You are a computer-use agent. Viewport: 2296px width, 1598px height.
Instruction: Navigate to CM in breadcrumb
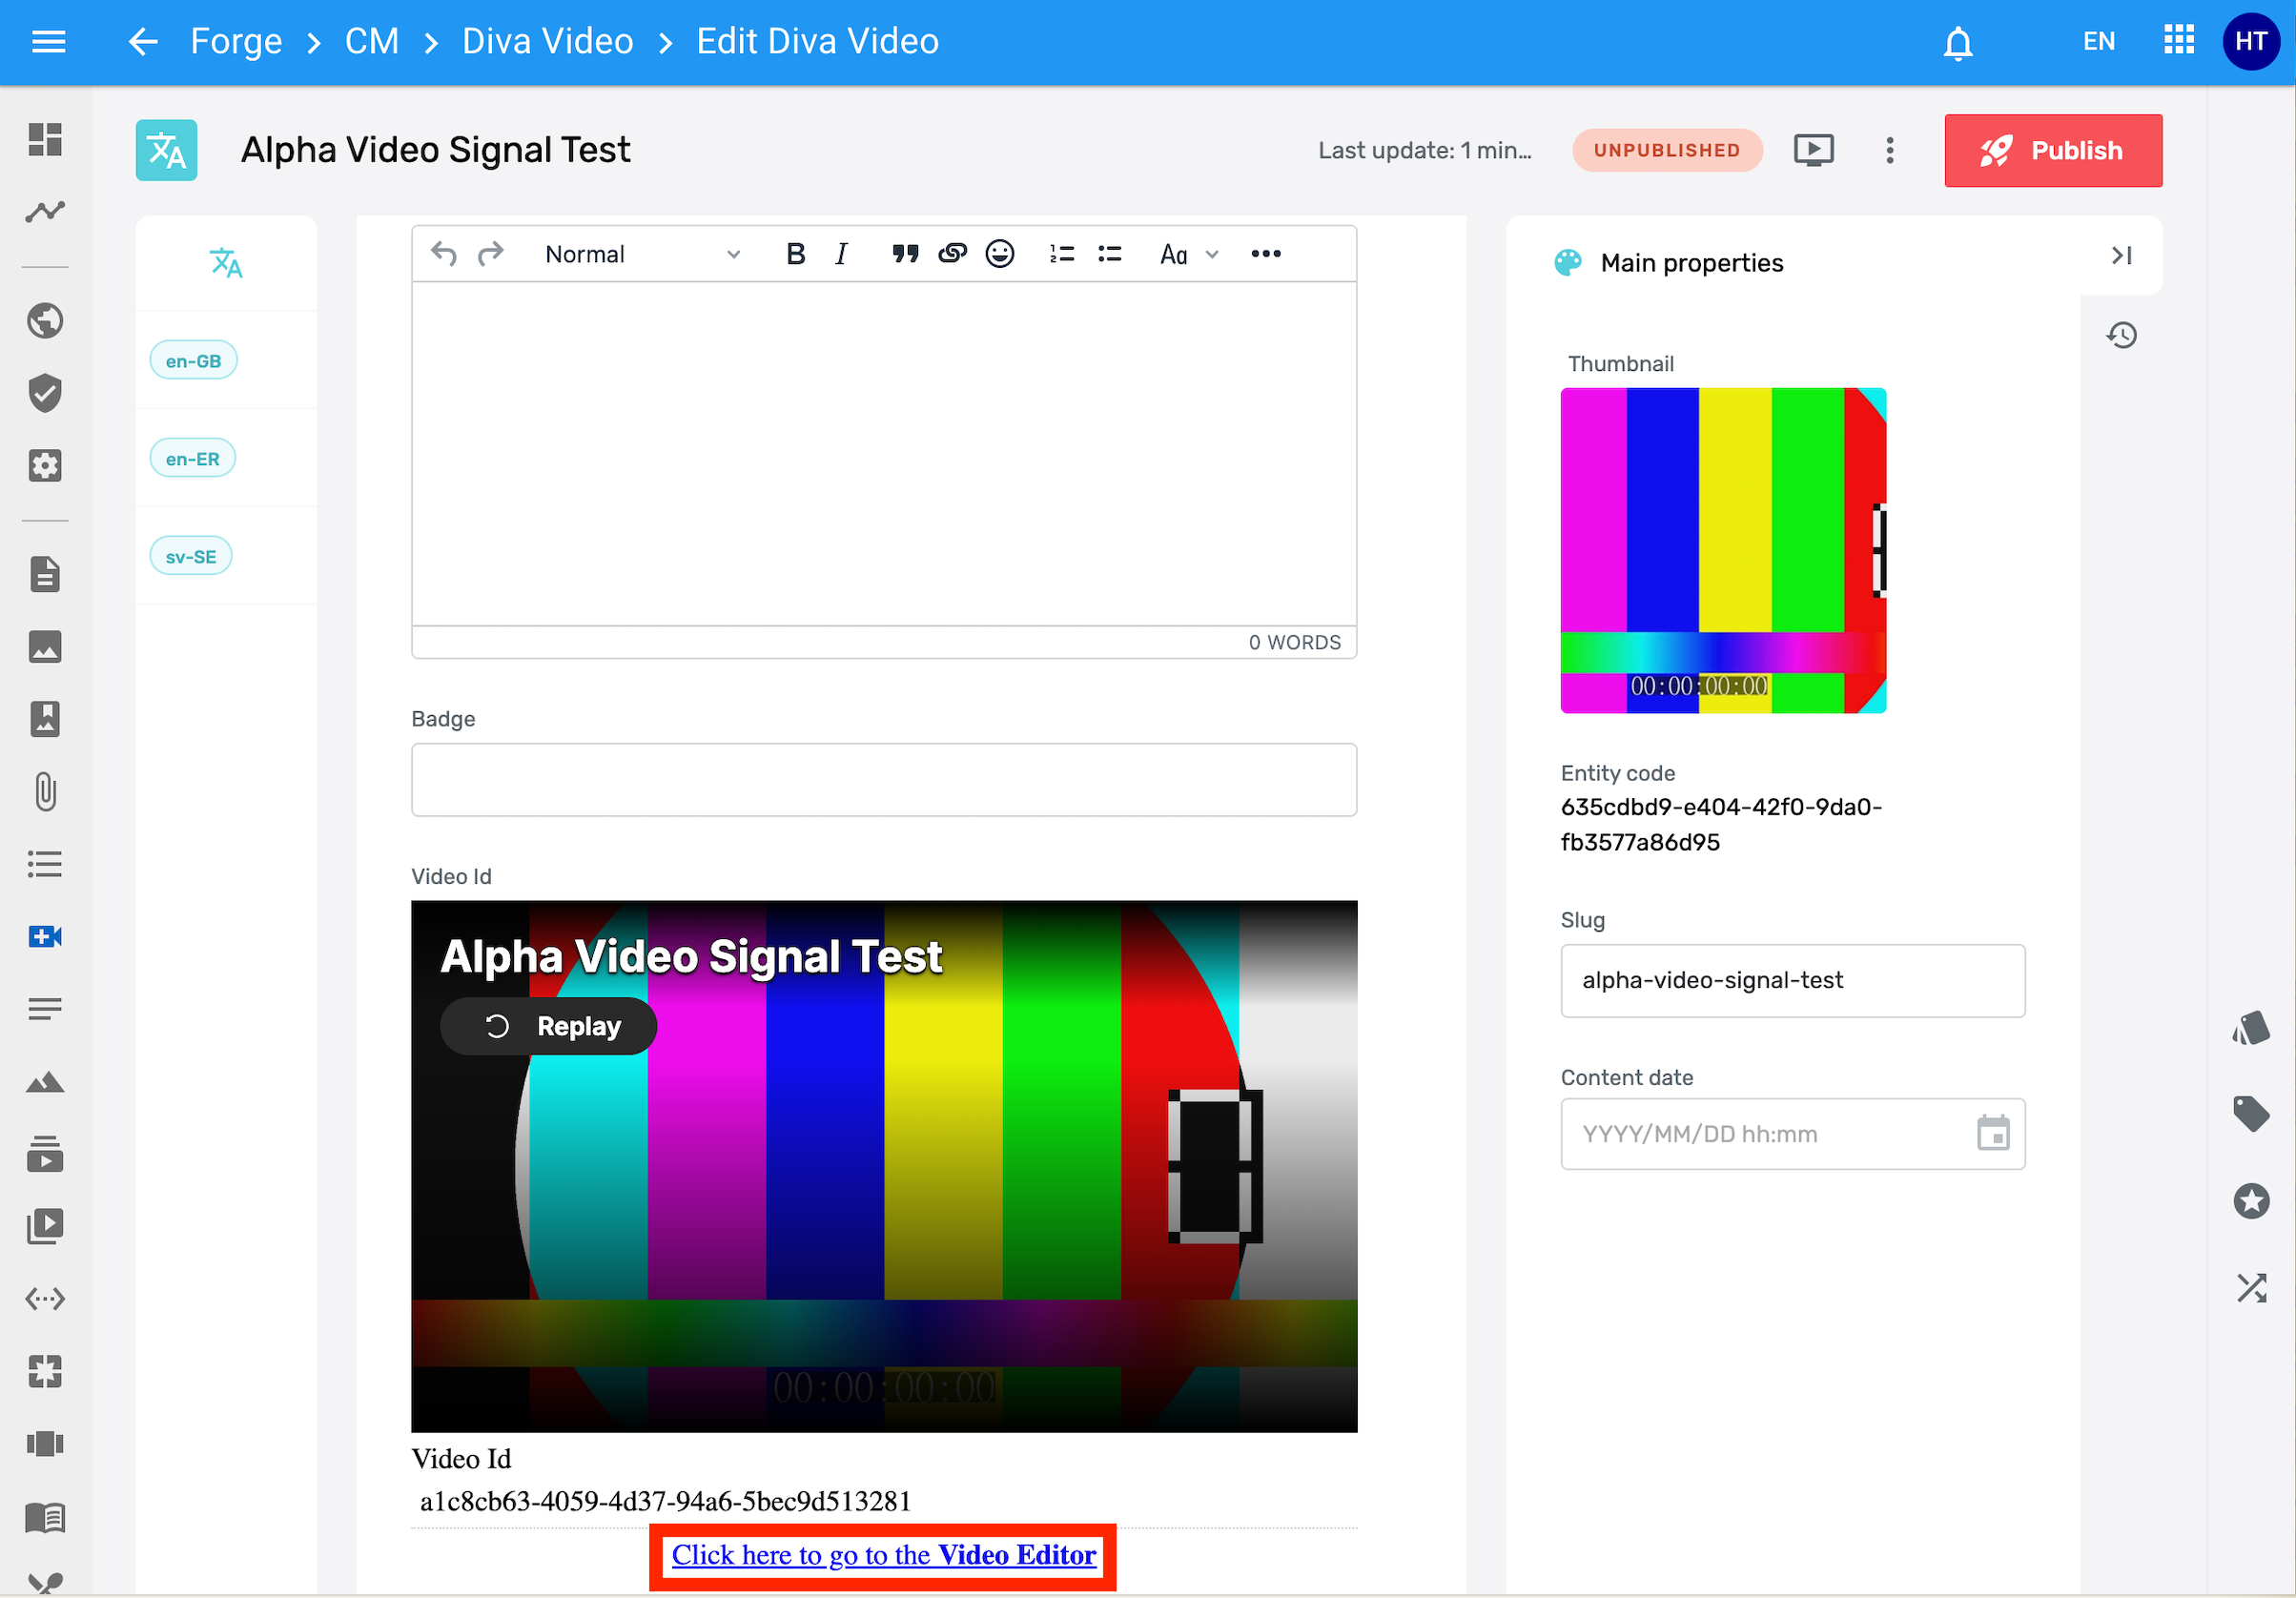coord(372,41)
